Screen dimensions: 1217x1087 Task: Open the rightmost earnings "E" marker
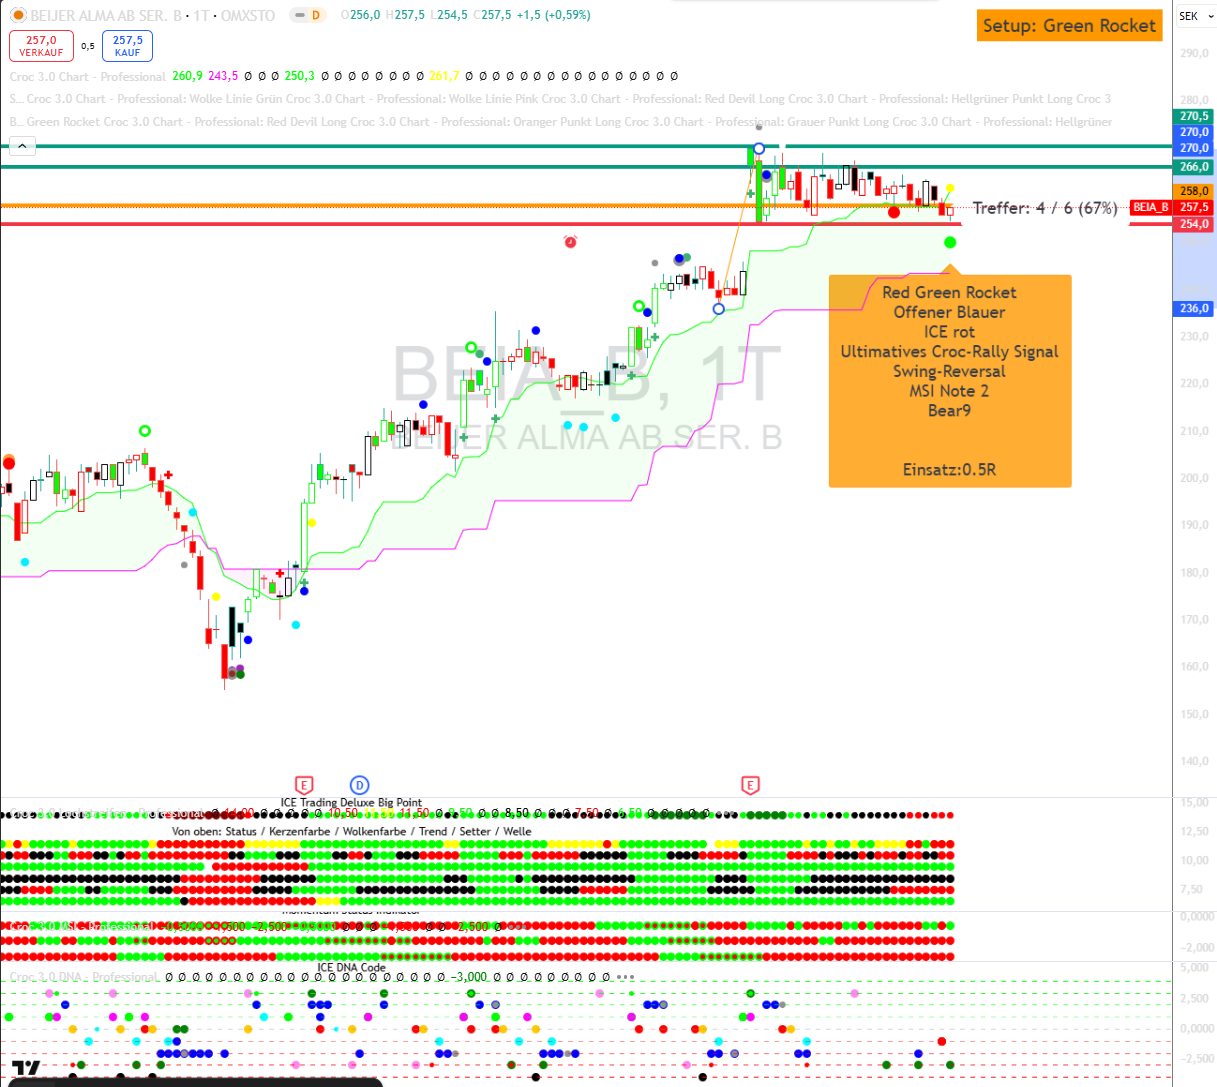(750, 785)
